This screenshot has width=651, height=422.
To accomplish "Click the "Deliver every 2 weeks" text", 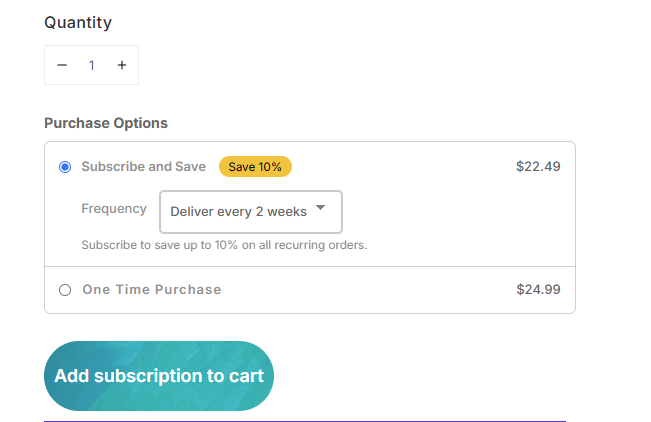I will pos(238,212).
